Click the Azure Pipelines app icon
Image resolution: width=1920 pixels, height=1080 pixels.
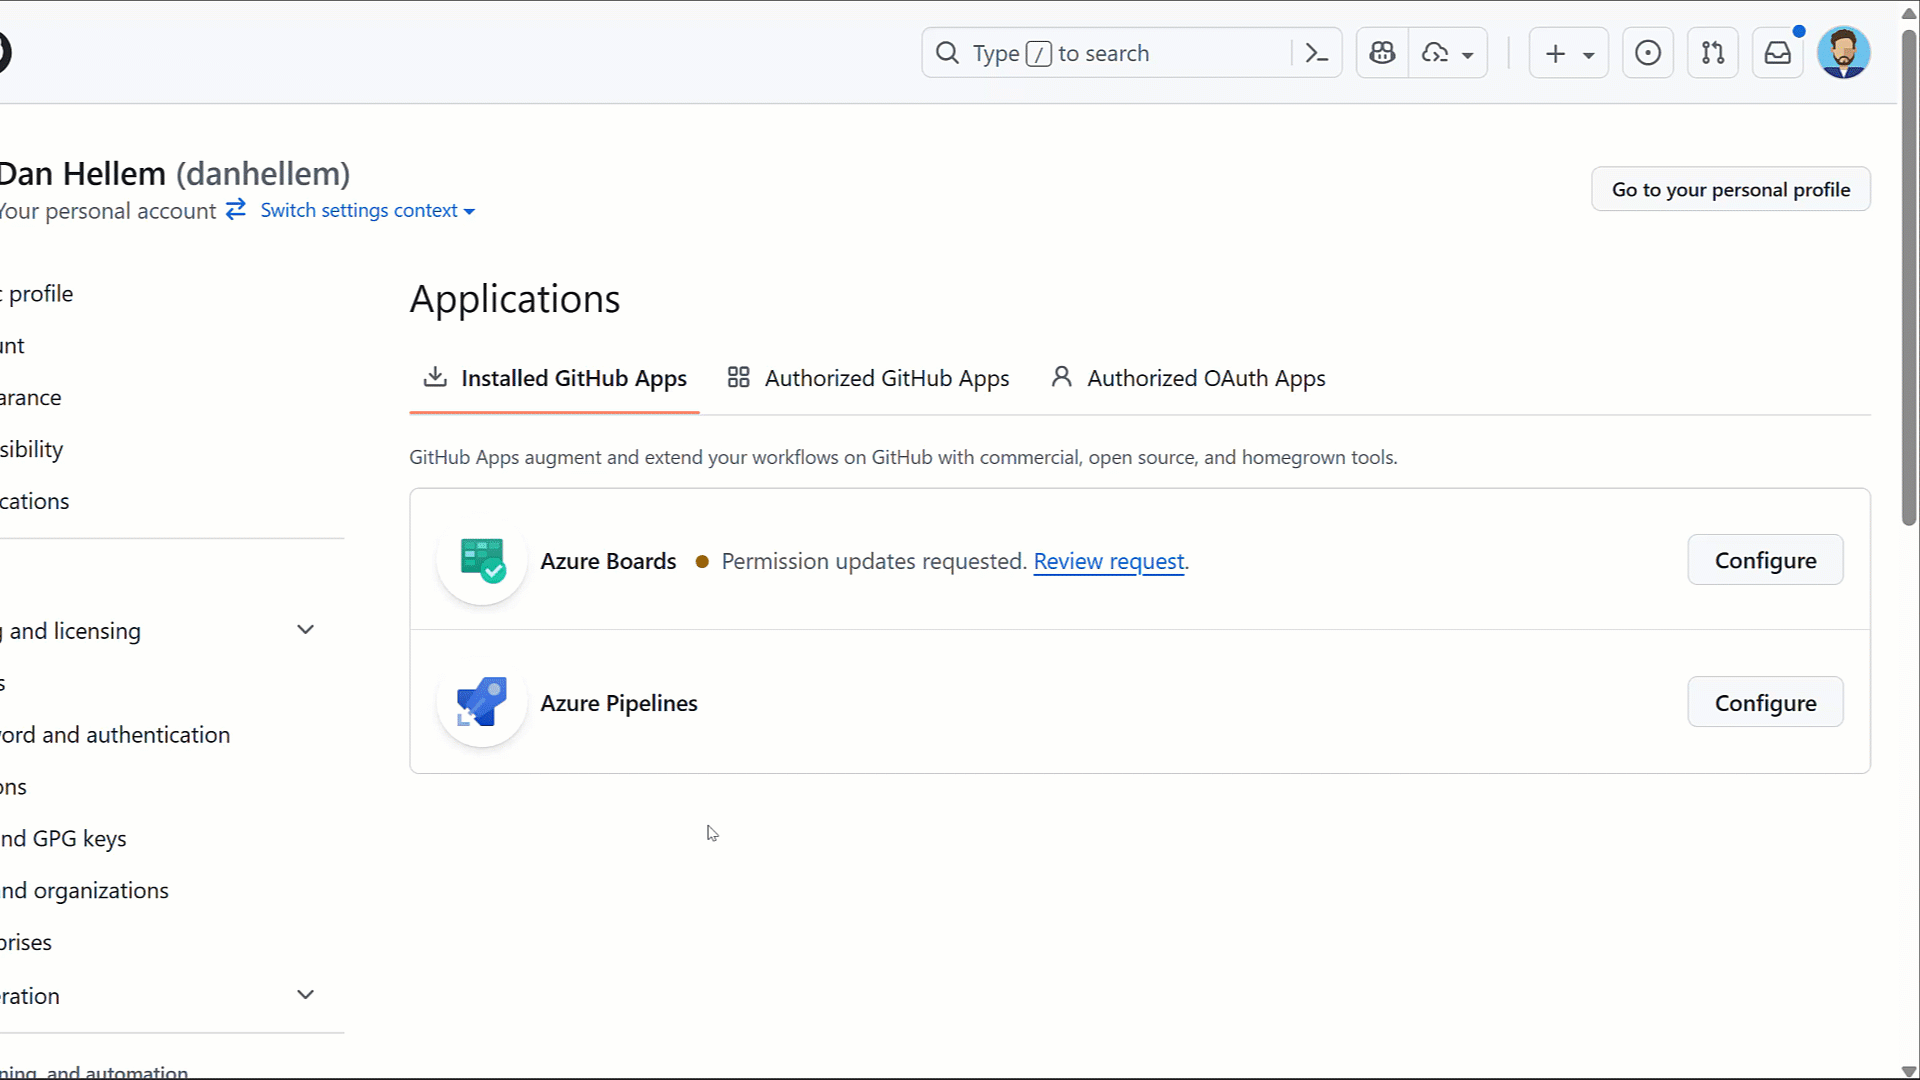tap(482, 702)
